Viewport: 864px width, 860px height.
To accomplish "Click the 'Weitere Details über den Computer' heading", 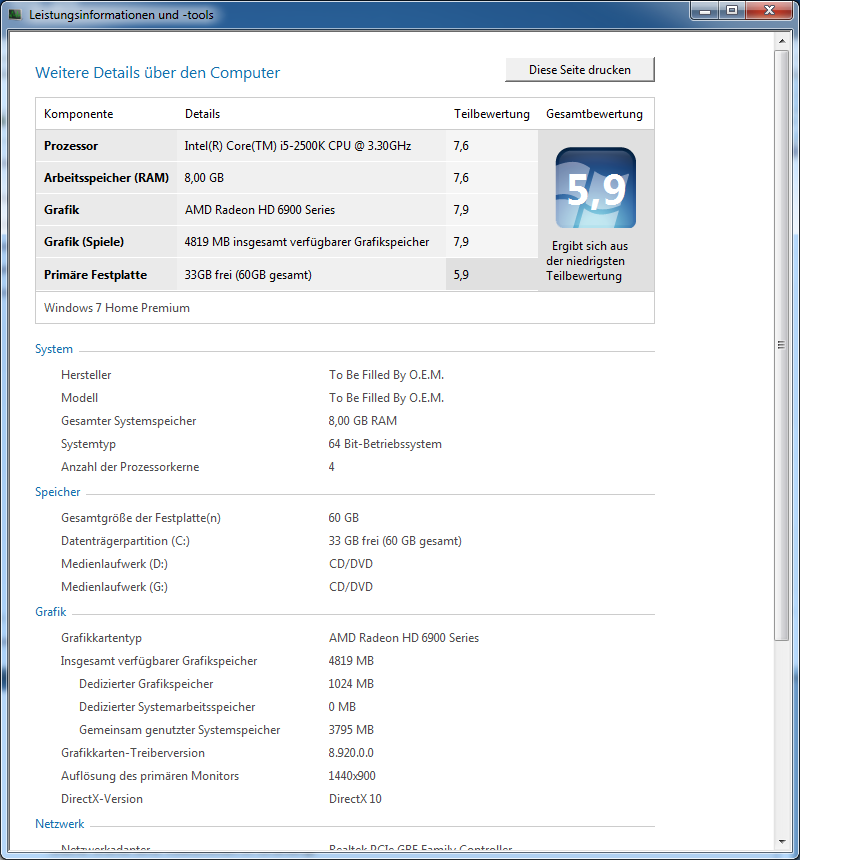I will pos(158,73).
